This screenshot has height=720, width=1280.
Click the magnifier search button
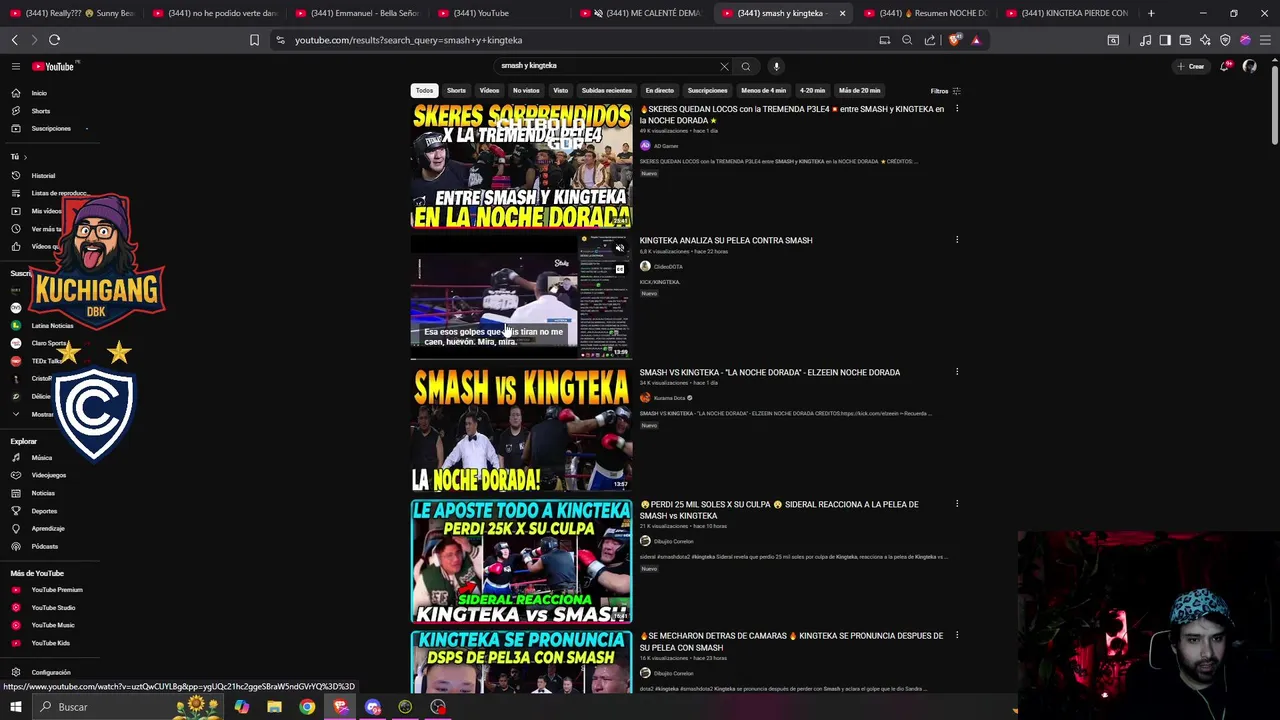pyautogui.click(x=746, y=66)
